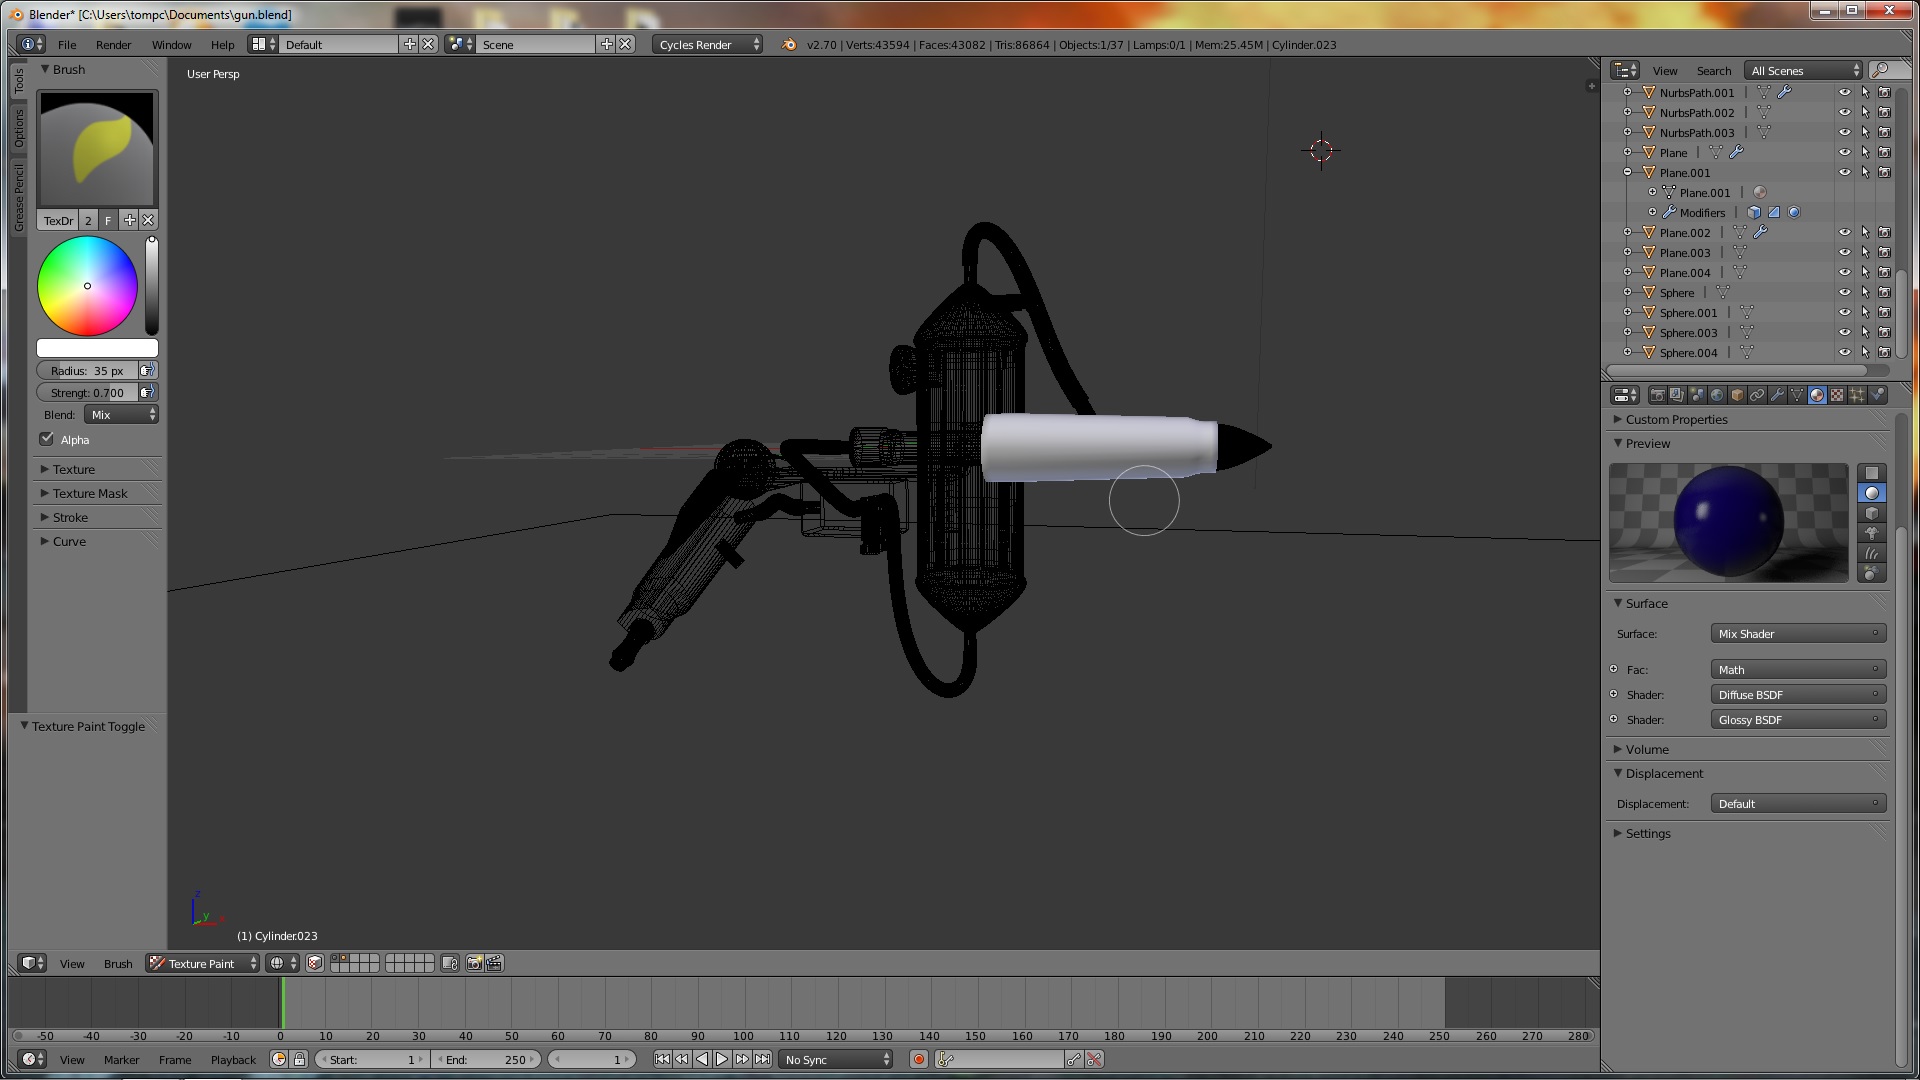This screenshot has width=1920, height=1080.
Task: Open the Physics properties tab
Action: [1877, 394]
